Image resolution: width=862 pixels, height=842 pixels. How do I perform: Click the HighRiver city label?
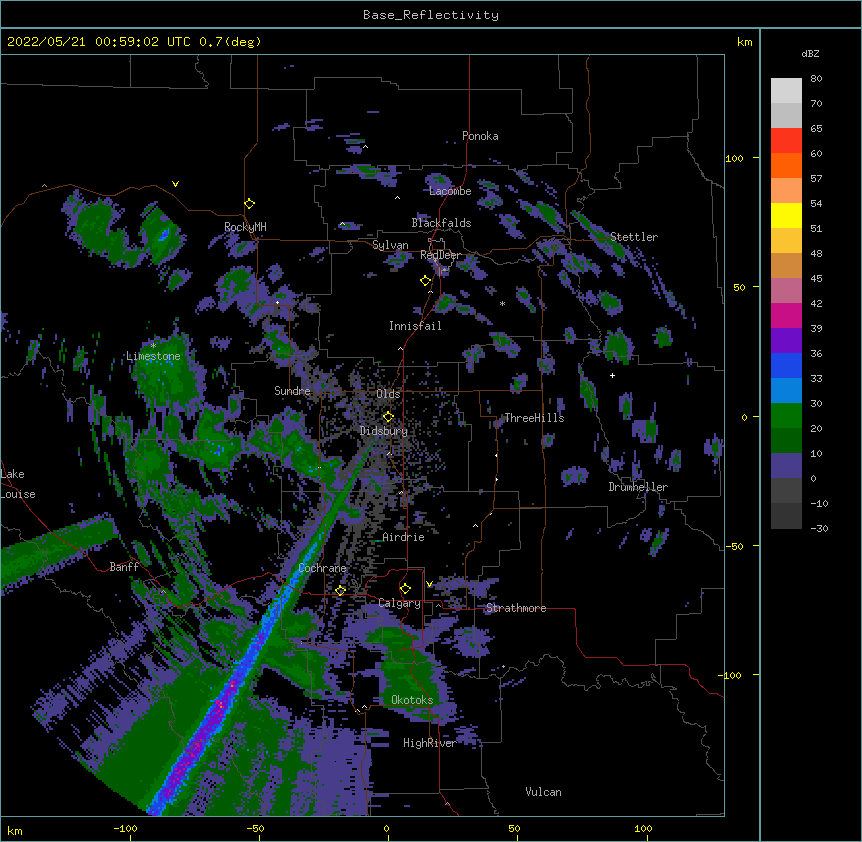pyautogui.click(x=429, y=743)
